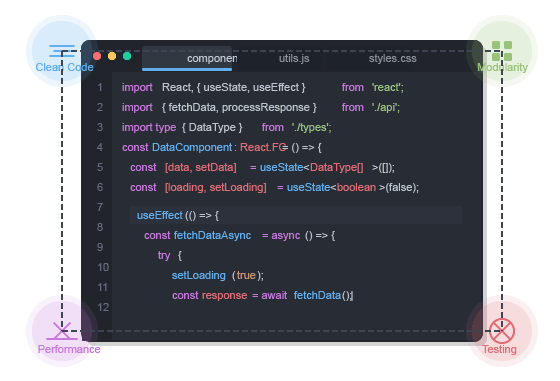Click the highlighted useEffect line

(x=296, y=215)
